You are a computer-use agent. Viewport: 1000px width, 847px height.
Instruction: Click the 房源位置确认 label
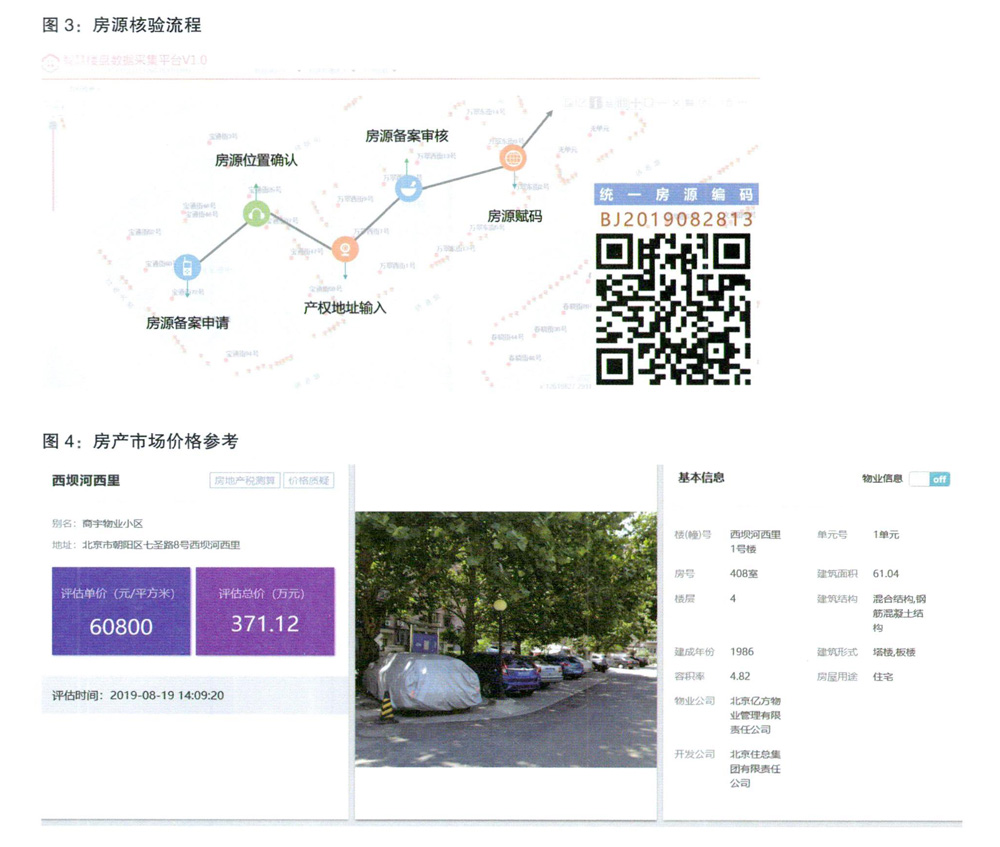256,160
